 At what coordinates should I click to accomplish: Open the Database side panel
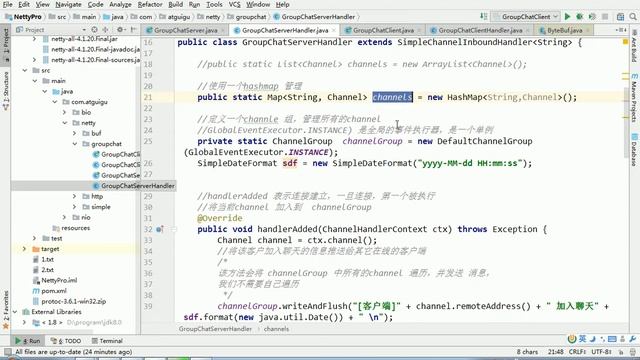pos(634,149)
